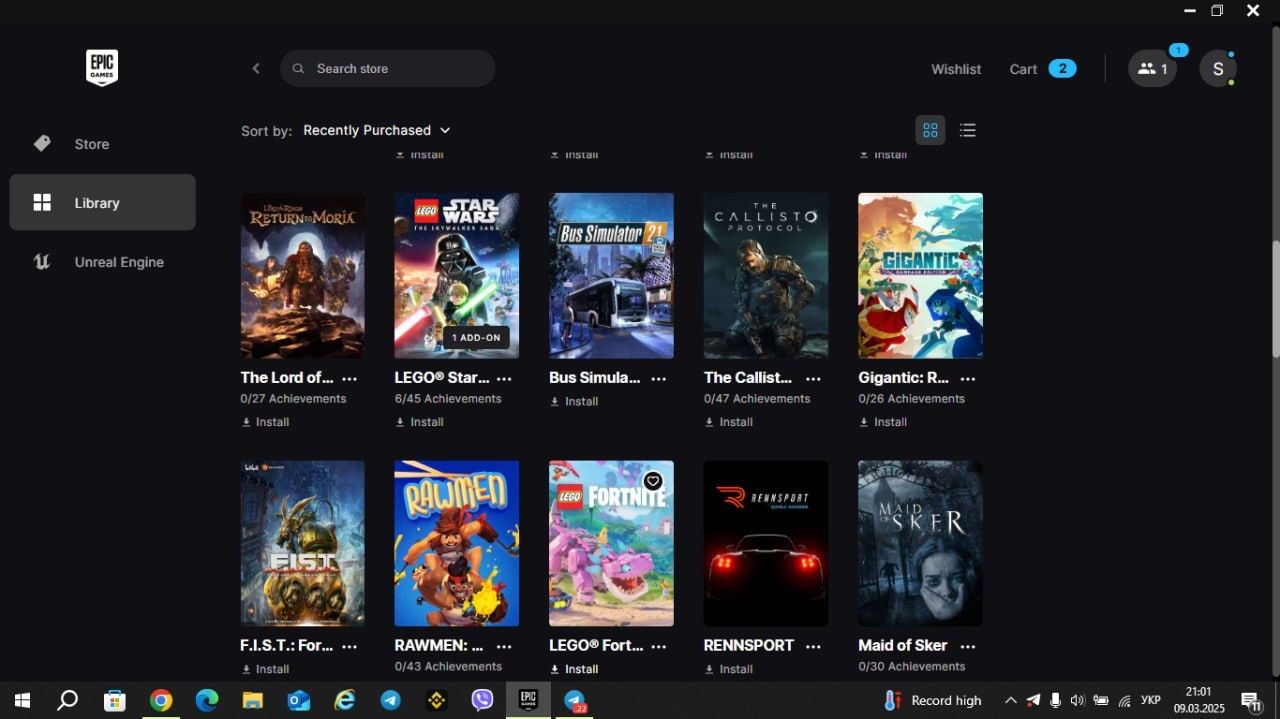Viewport: 1280px width, 719px height.
Task: Select Library in the sidebar
Action: coord(102,203)
